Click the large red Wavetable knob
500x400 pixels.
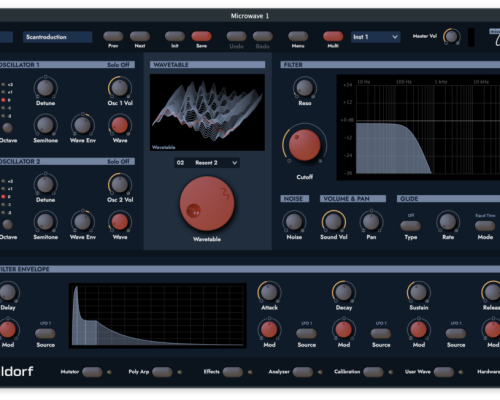coord(207,204)
